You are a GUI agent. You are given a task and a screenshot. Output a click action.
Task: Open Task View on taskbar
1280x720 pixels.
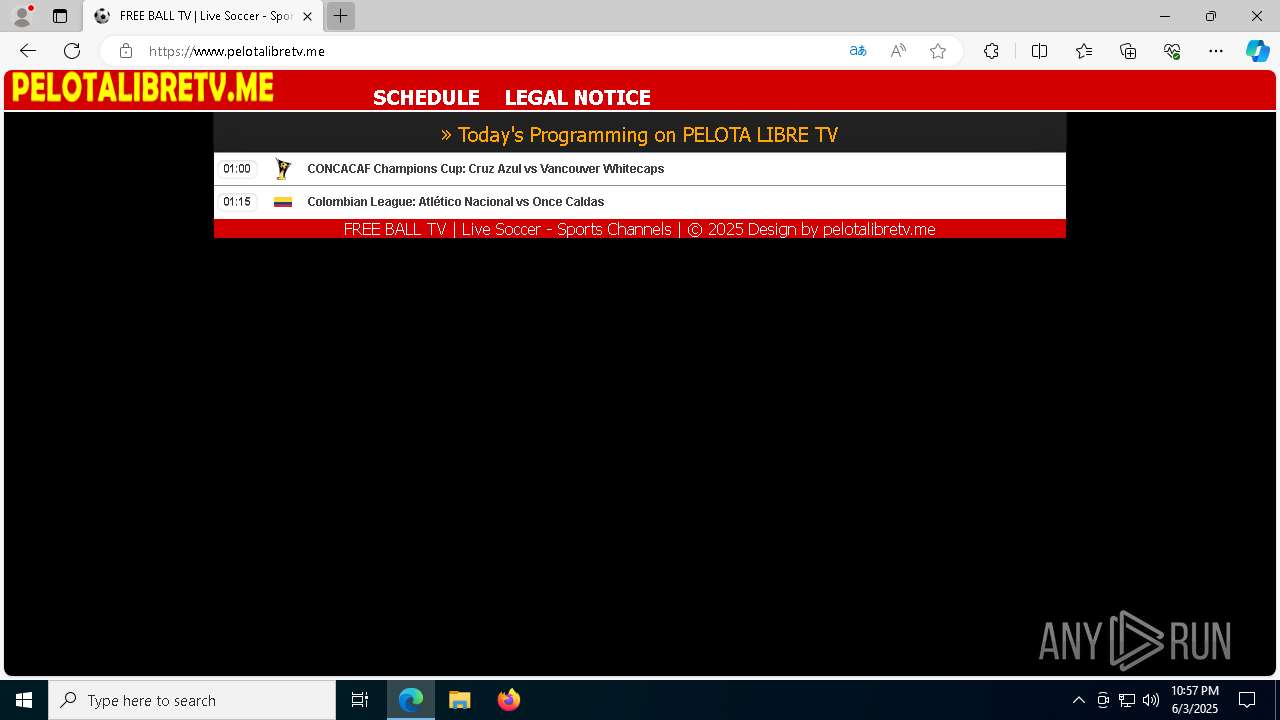click(x=360, y=700)
